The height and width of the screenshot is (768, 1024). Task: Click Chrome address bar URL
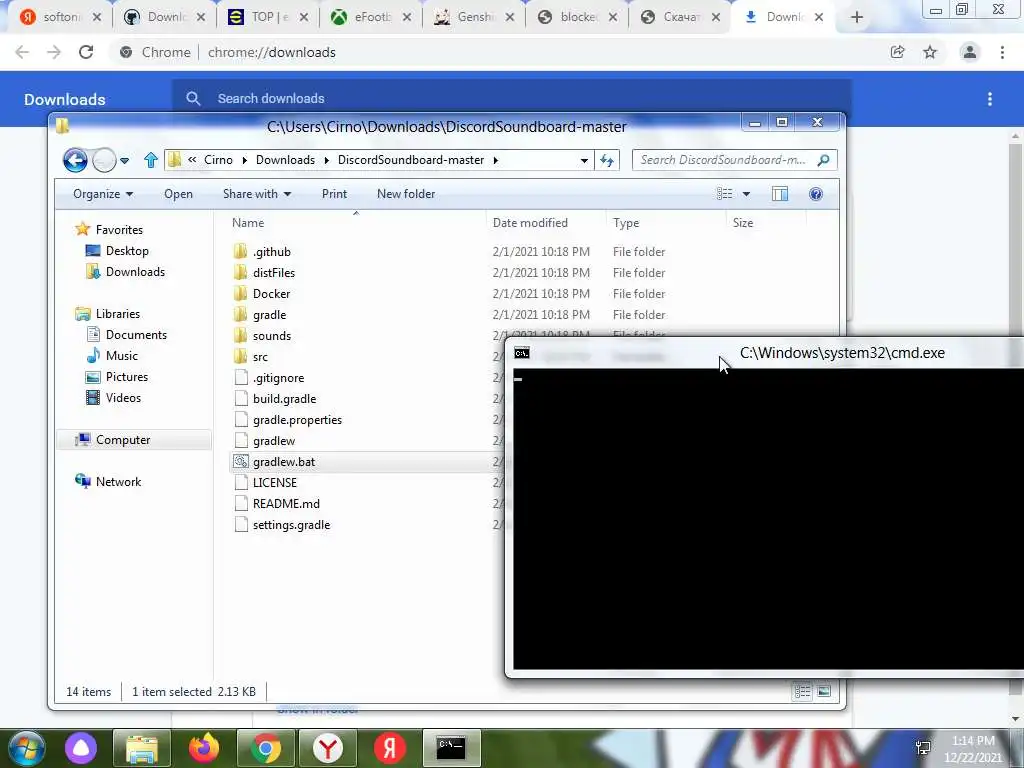click(272, 52)
